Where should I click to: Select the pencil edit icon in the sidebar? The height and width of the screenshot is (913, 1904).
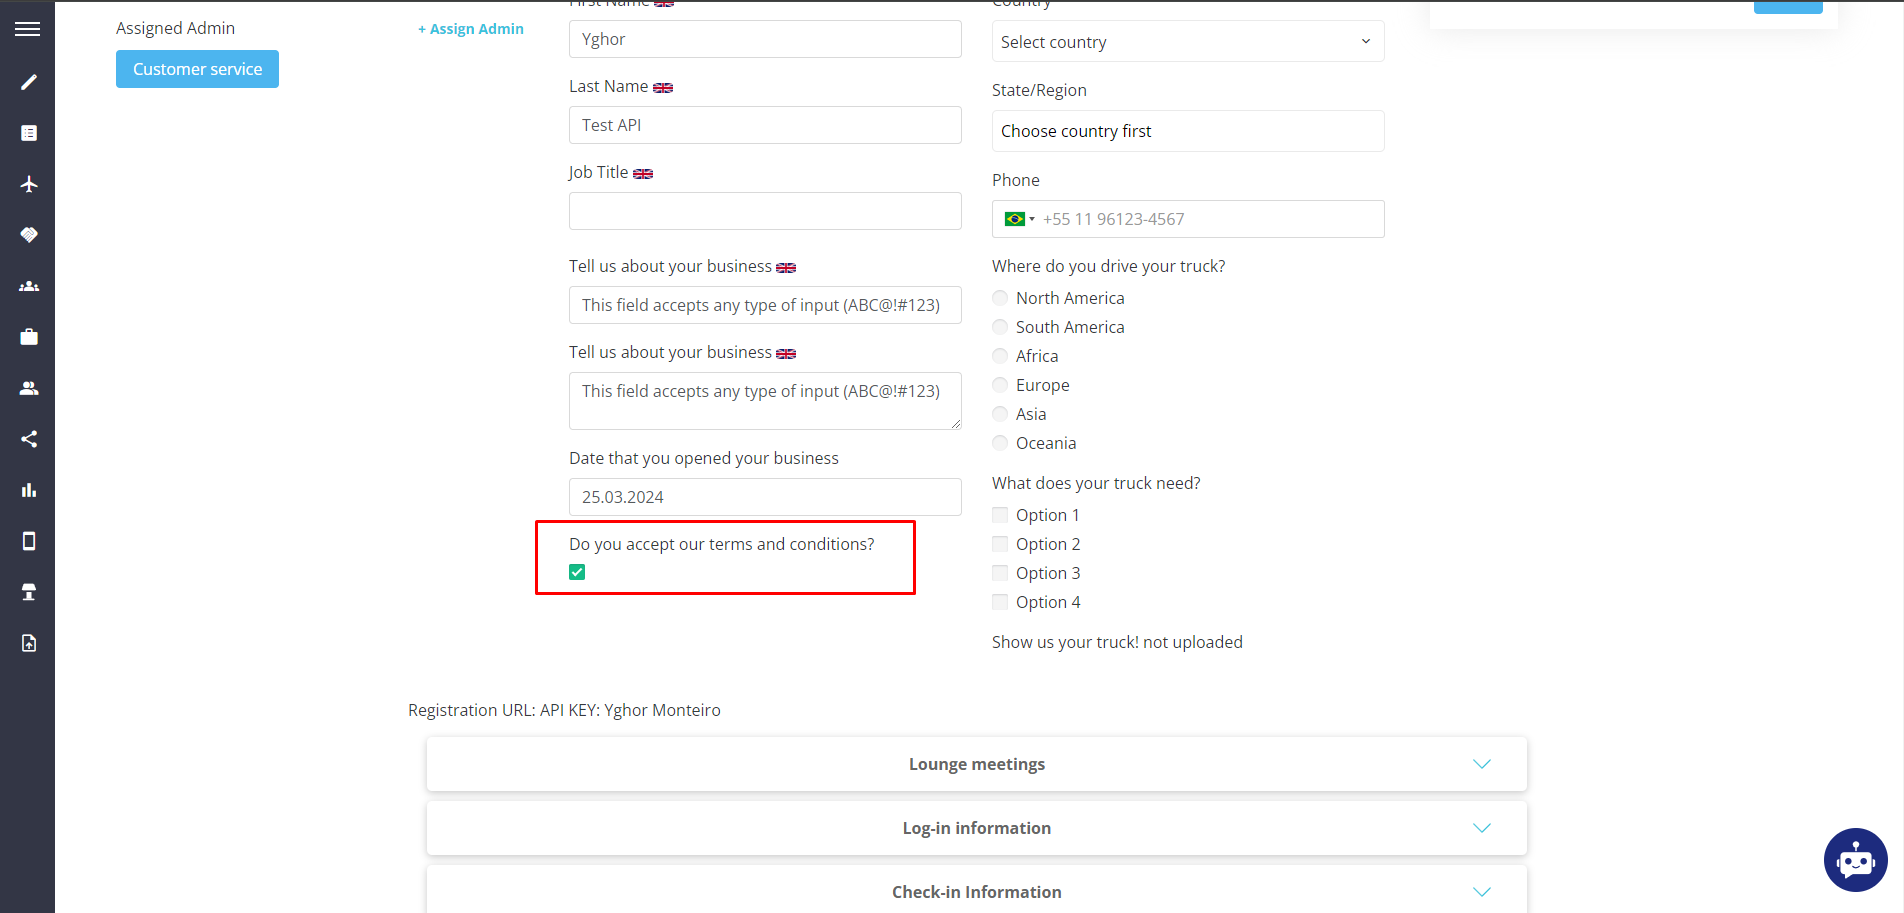(x=27, y=81)
